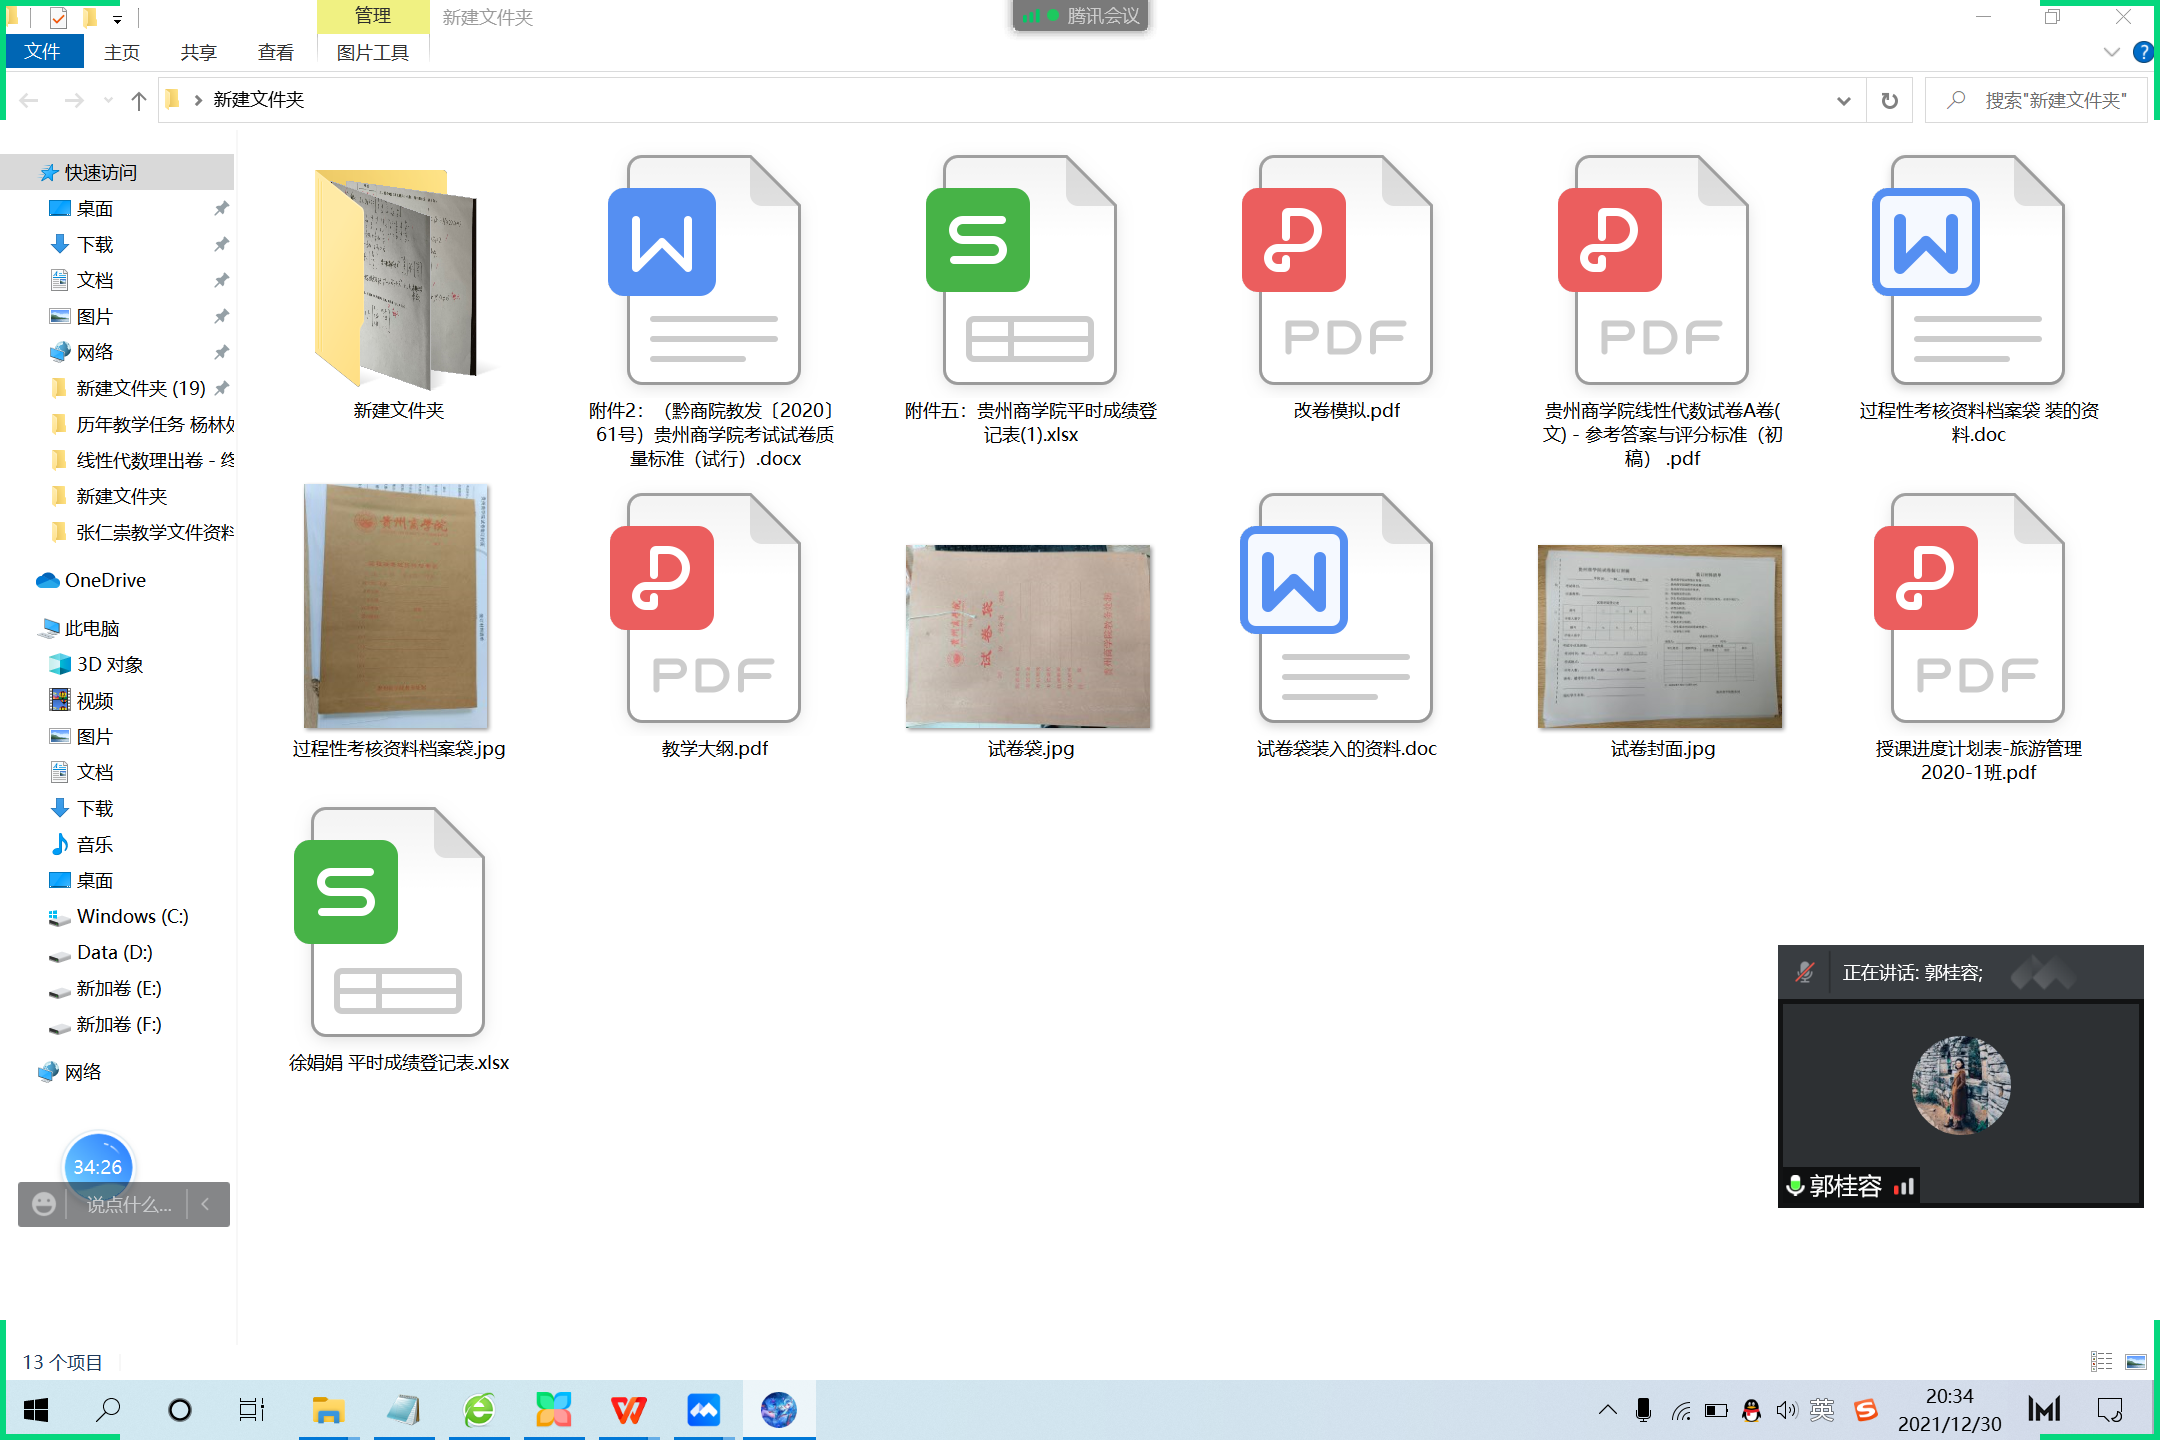Click the Up one level arrow
Image resolution: width=2160 pixels, height=1440 pixels.
(x=139, y=100)
